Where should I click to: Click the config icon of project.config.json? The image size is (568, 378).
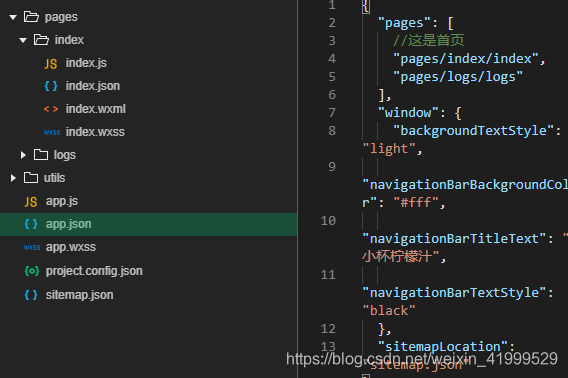point(32,271)
